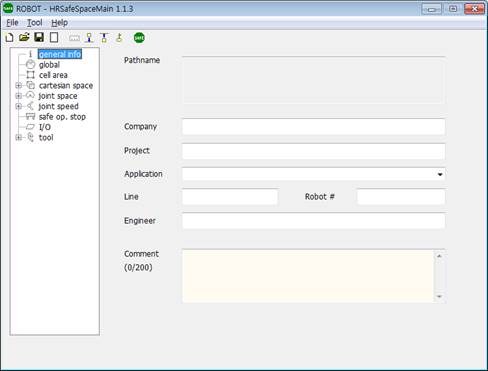Save using the floppy disk icon
The image size is (488, 371).
39,37
